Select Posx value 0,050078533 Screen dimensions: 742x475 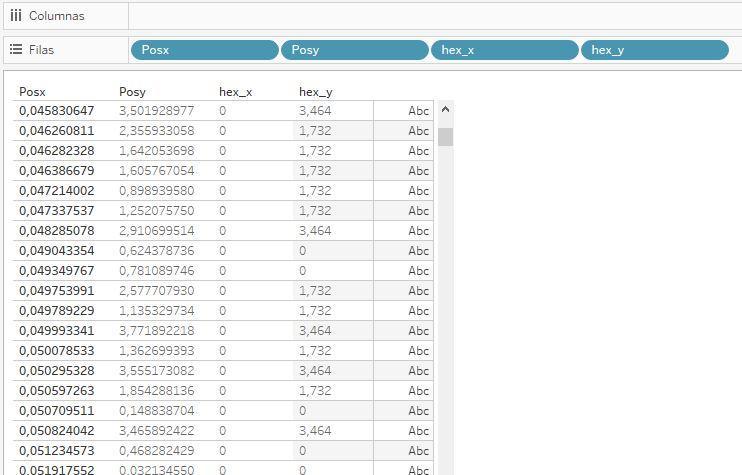(57, 351)
